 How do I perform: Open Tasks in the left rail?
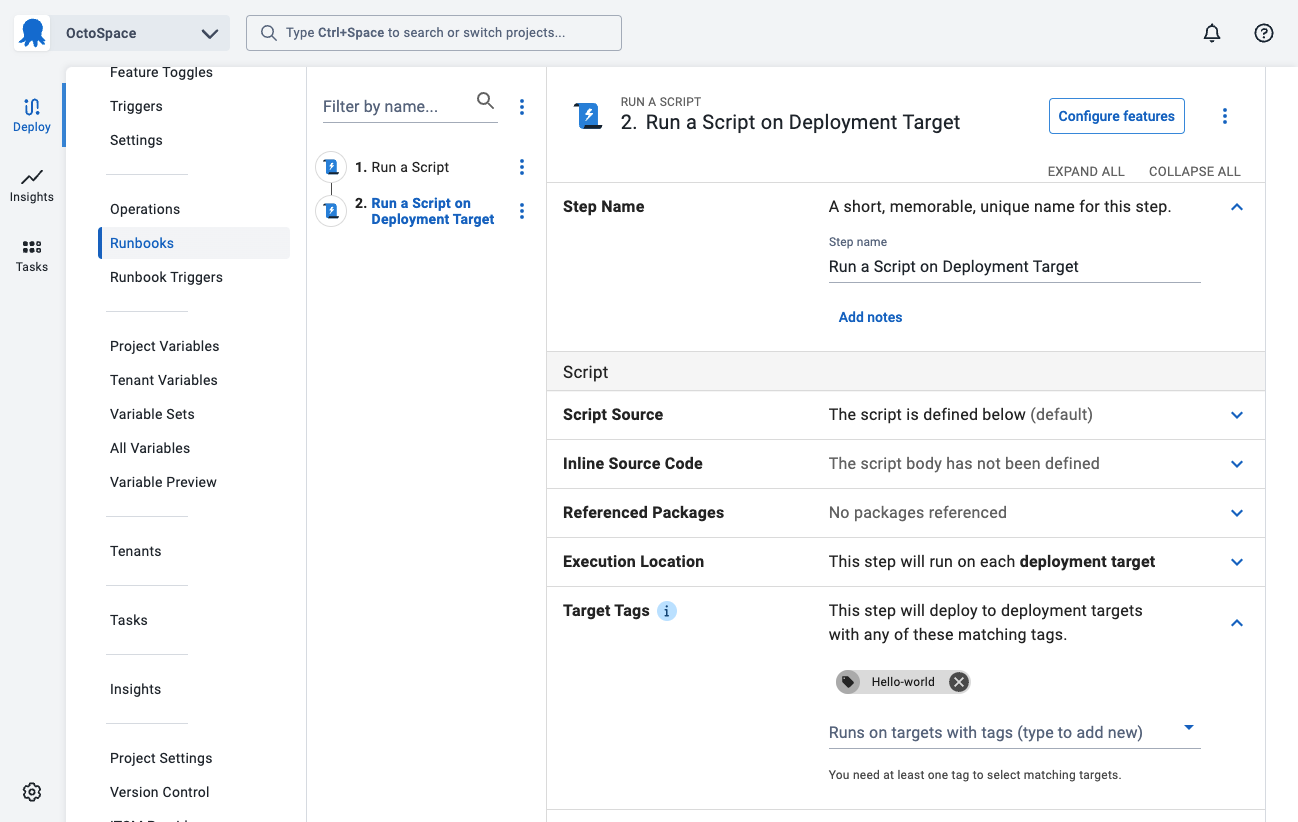(32, 255)
